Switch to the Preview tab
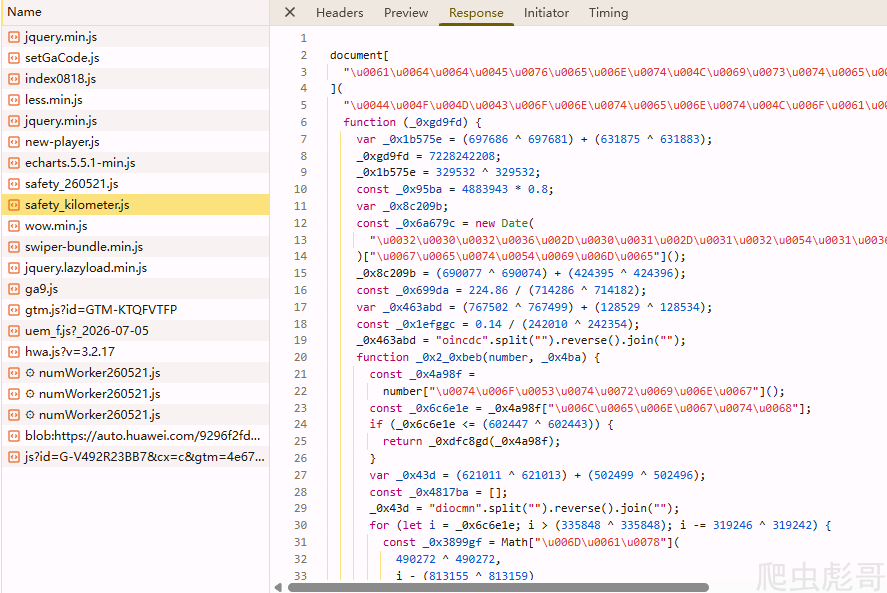This screenshot has height=593, width=887. pos(406,12)
